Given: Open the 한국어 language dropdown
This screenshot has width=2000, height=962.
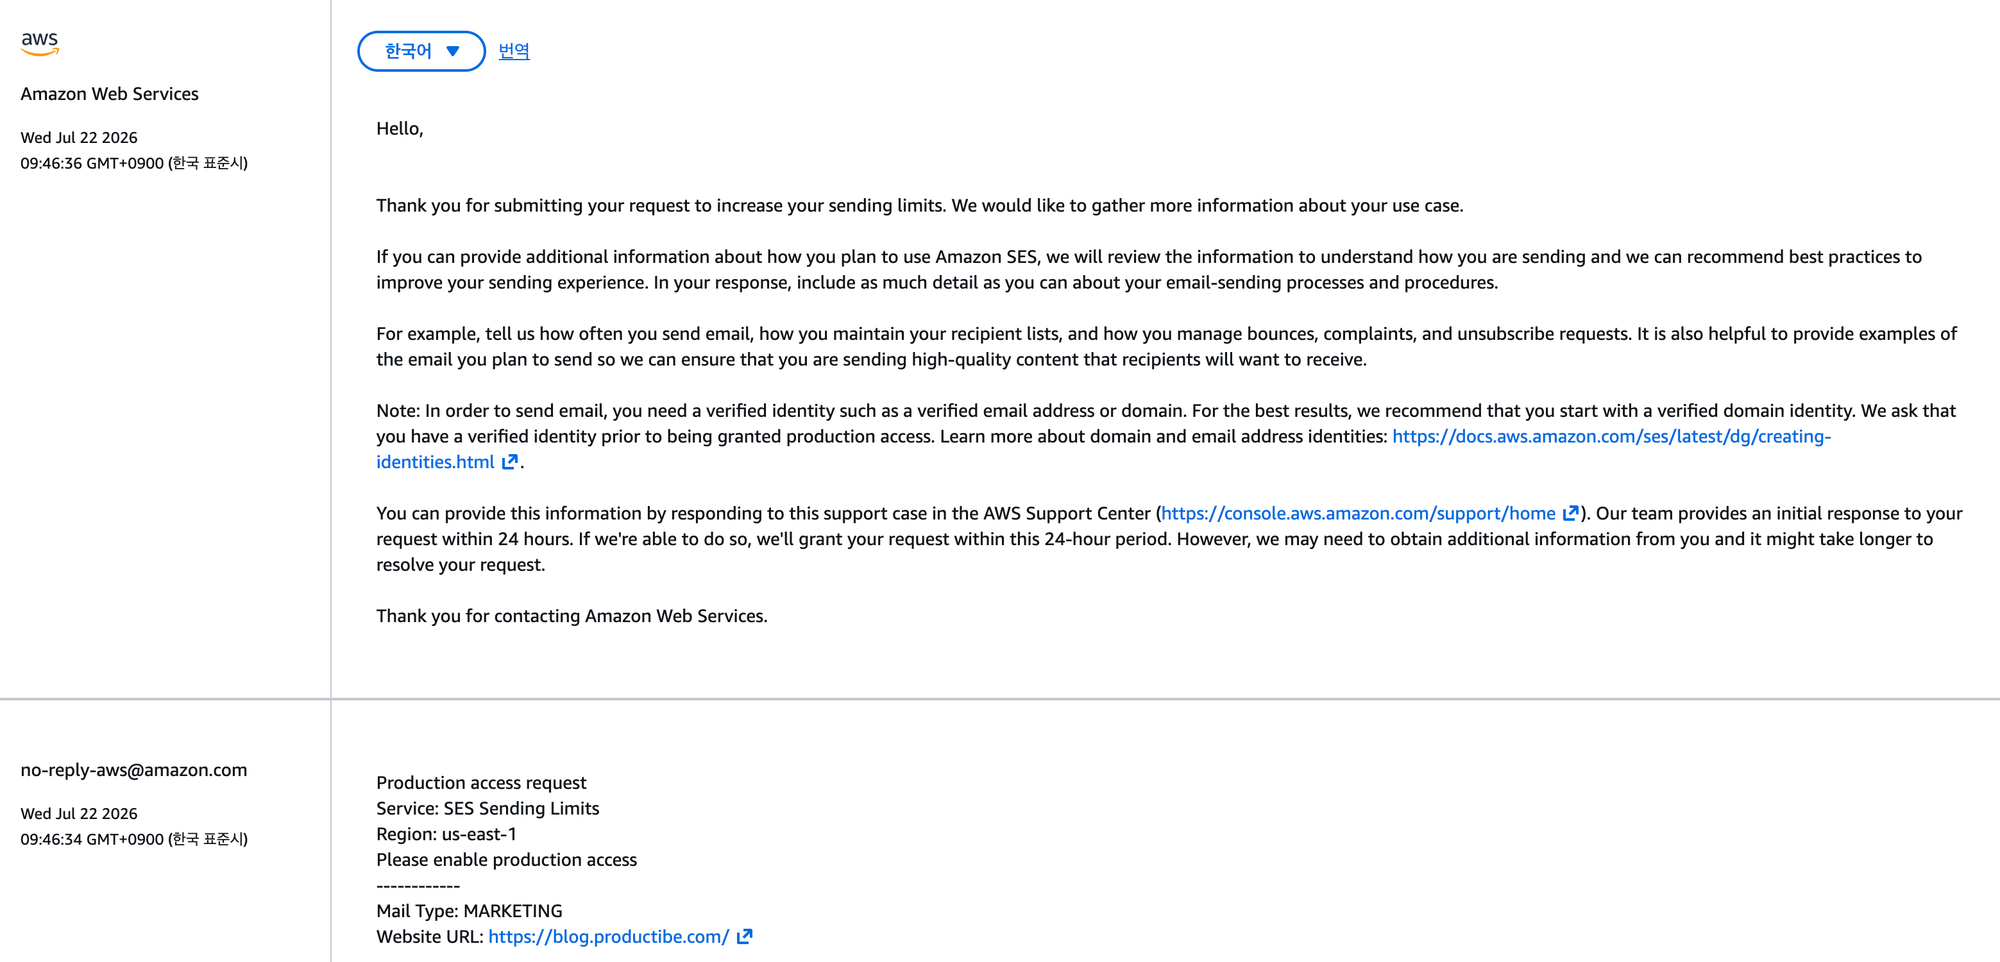Looking at the screenshot, I should click(x=421, y=51).
